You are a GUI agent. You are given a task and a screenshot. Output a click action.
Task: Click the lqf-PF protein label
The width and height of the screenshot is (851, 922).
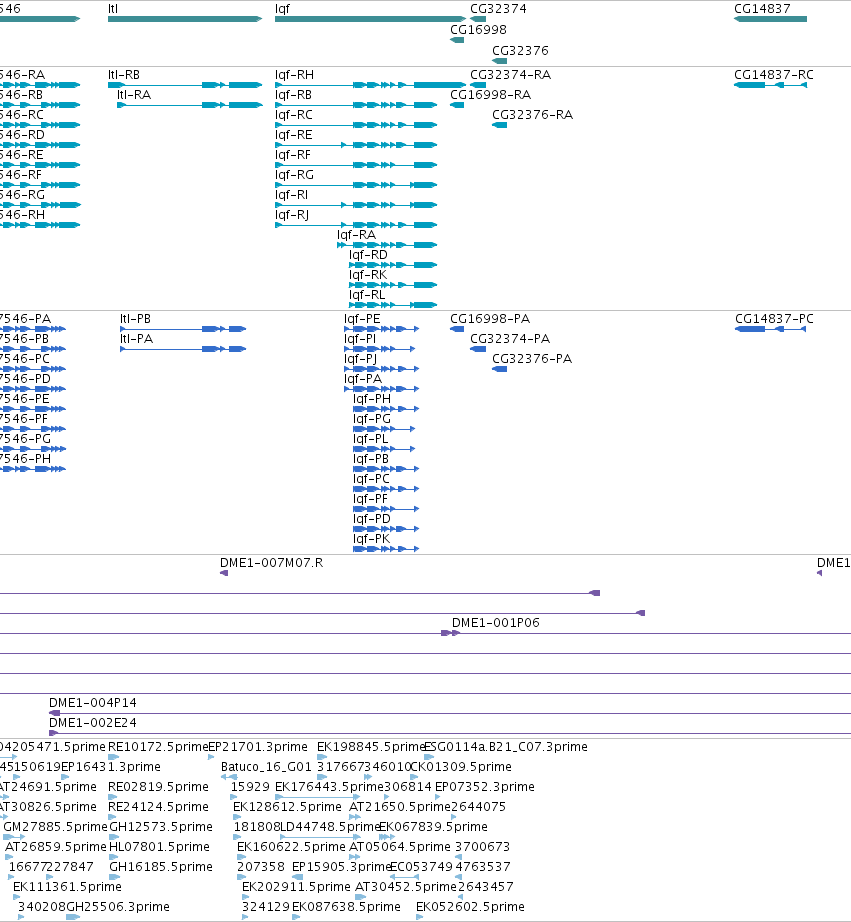(371, 499)
